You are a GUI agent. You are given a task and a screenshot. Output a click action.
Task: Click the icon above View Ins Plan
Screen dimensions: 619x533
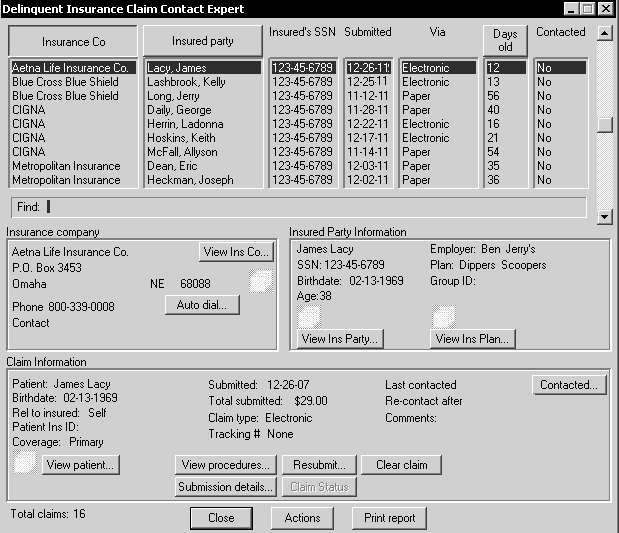pos(444,317)
